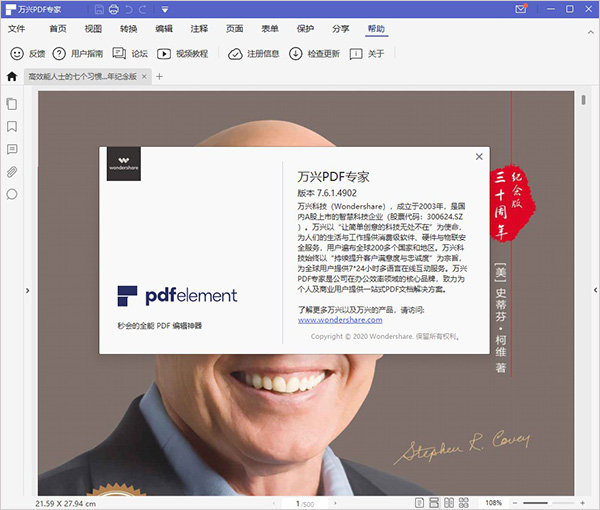Add a new tab with plus icon

tap(160, 77)
